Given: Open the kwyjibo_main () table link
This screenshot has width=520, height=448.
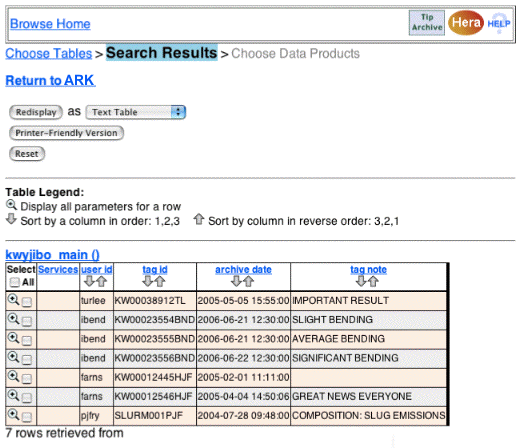Looking at the screenshot, I should pyautogui.click(x=52, y=255).
